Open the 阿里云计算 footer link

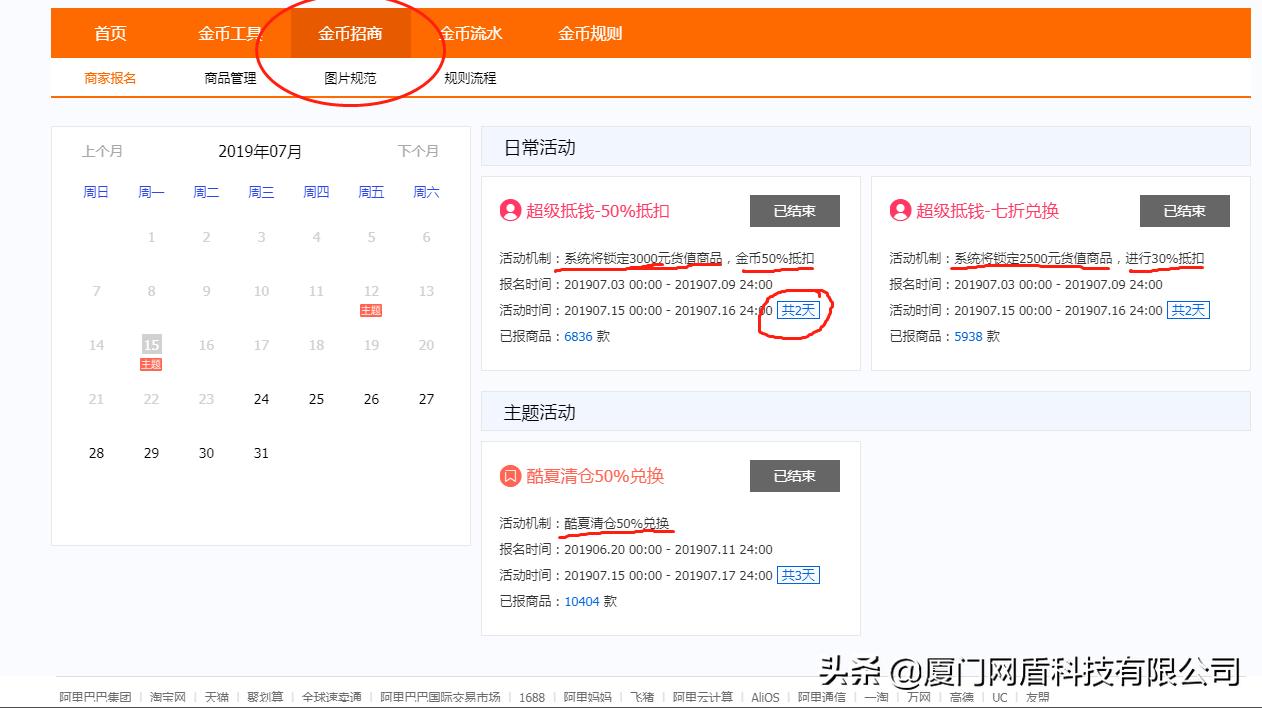click(702, 697)
